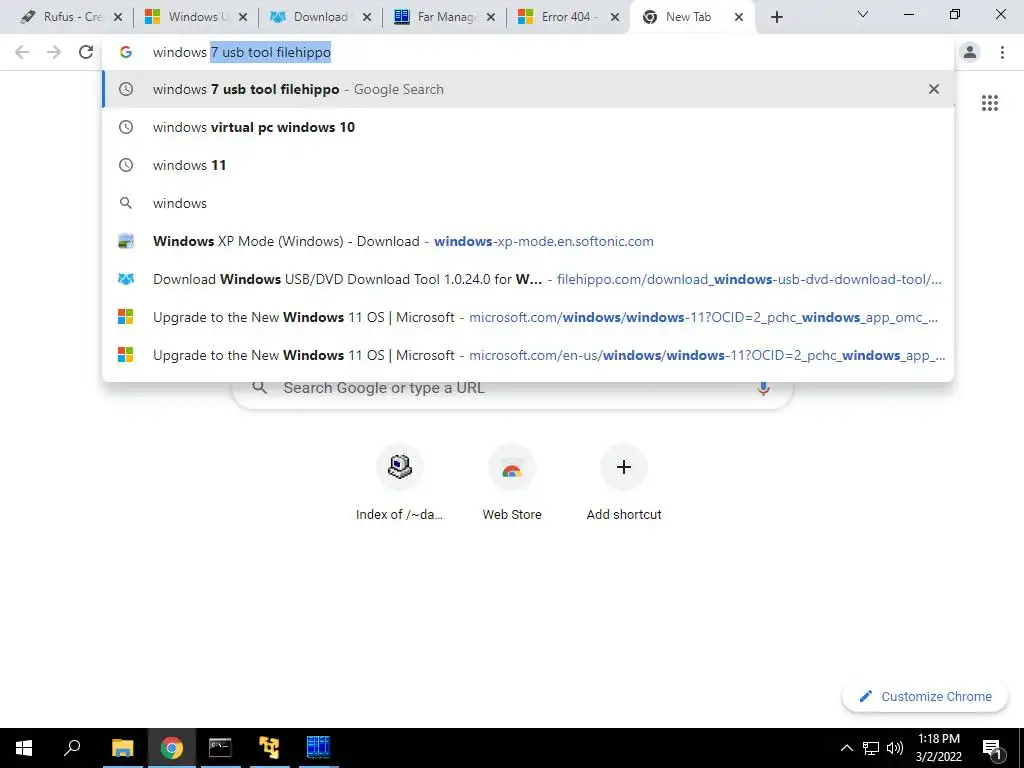Open the Windows Start menu
Viewport: 1024px width, 768px height.
[24, 748]
